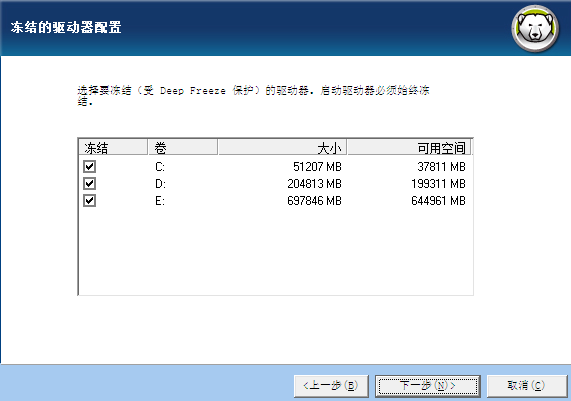Click the Deep Freeze polar bear logo

click(x=535, y=29)
